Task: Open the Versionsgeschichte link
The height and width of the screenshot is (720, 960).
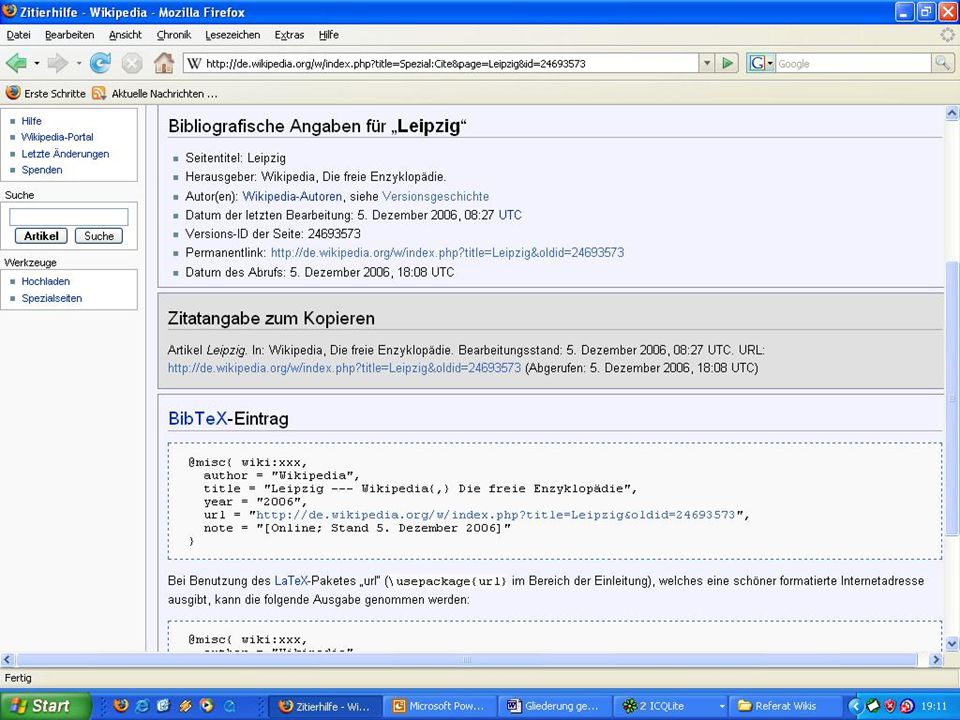Action: [435, 197]
